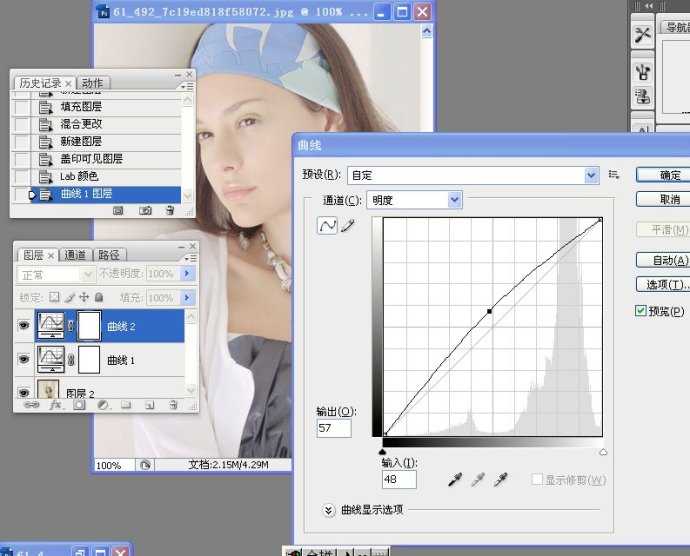Open the 通道(C) channel dropdown
This screenshot has height=556, width=690.
(455, 200)
